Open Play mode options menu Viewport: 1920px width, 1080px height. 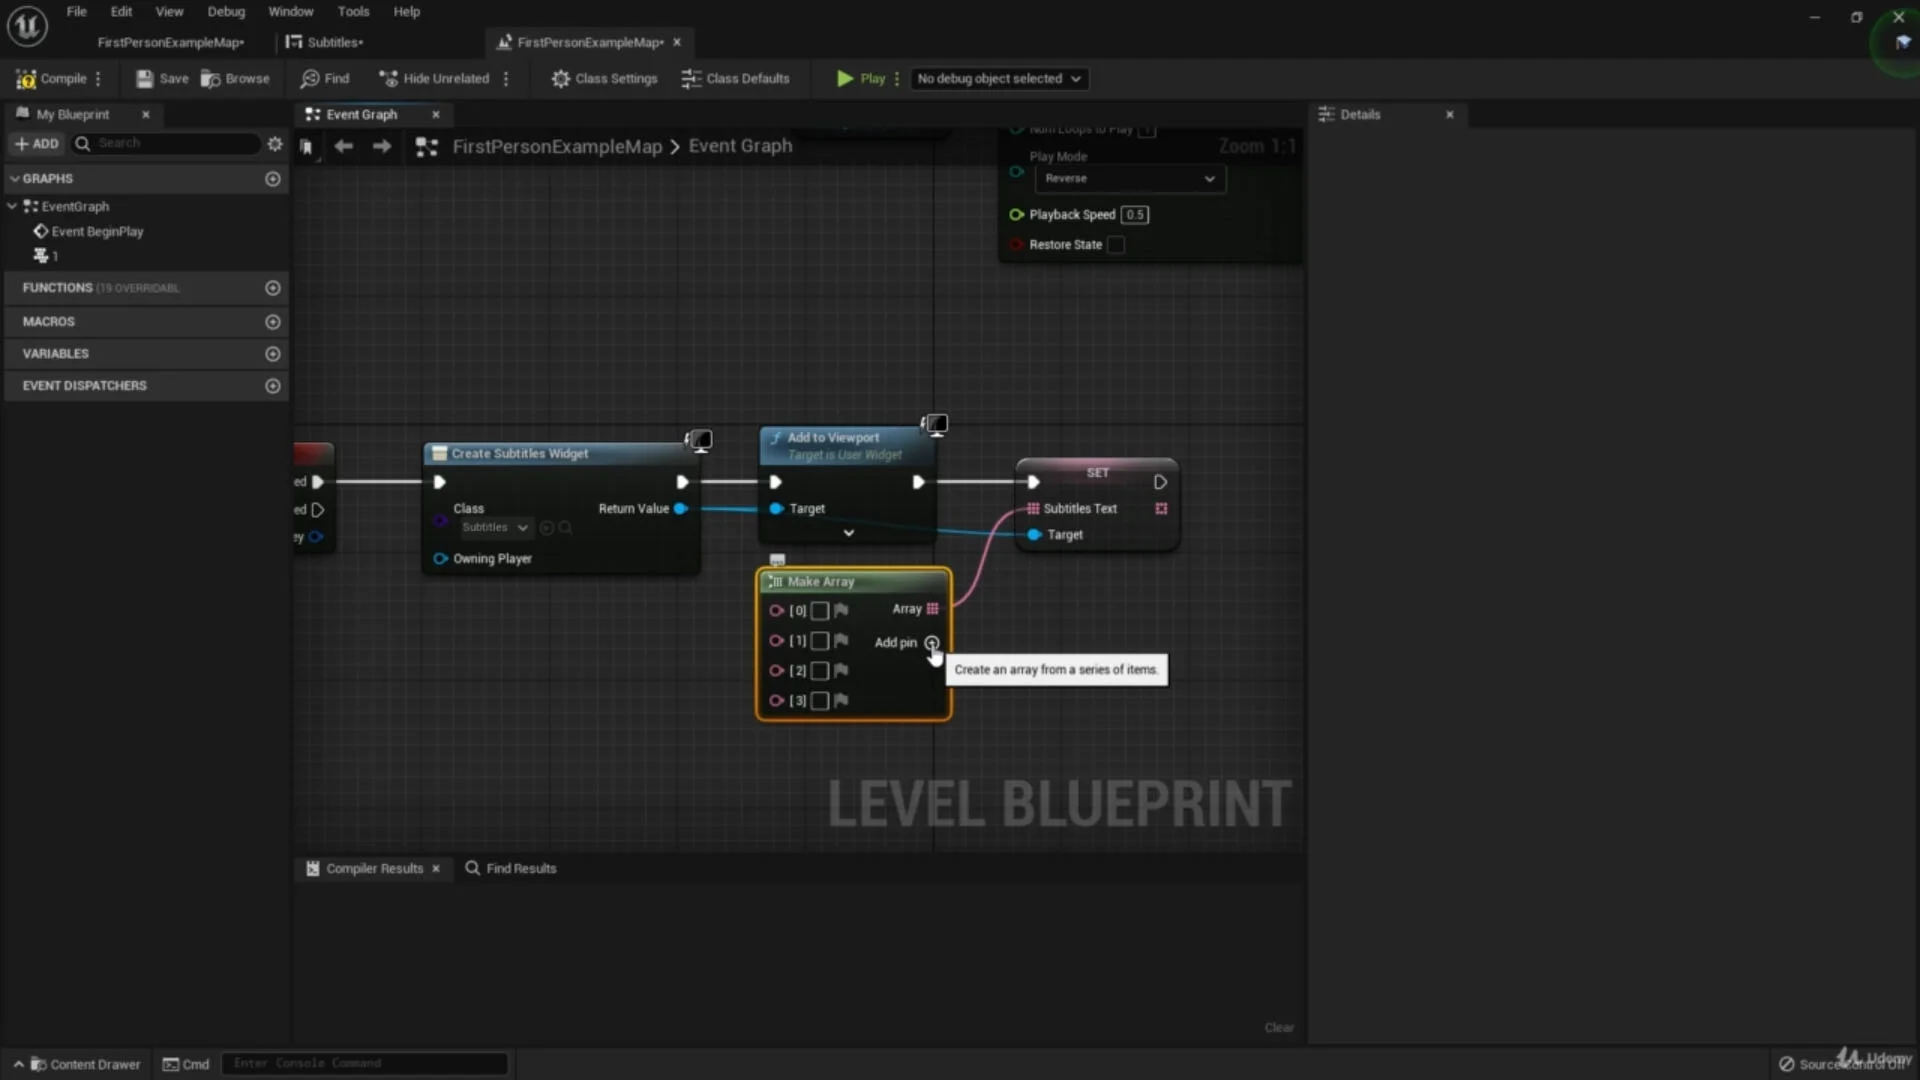click(897, 79)
